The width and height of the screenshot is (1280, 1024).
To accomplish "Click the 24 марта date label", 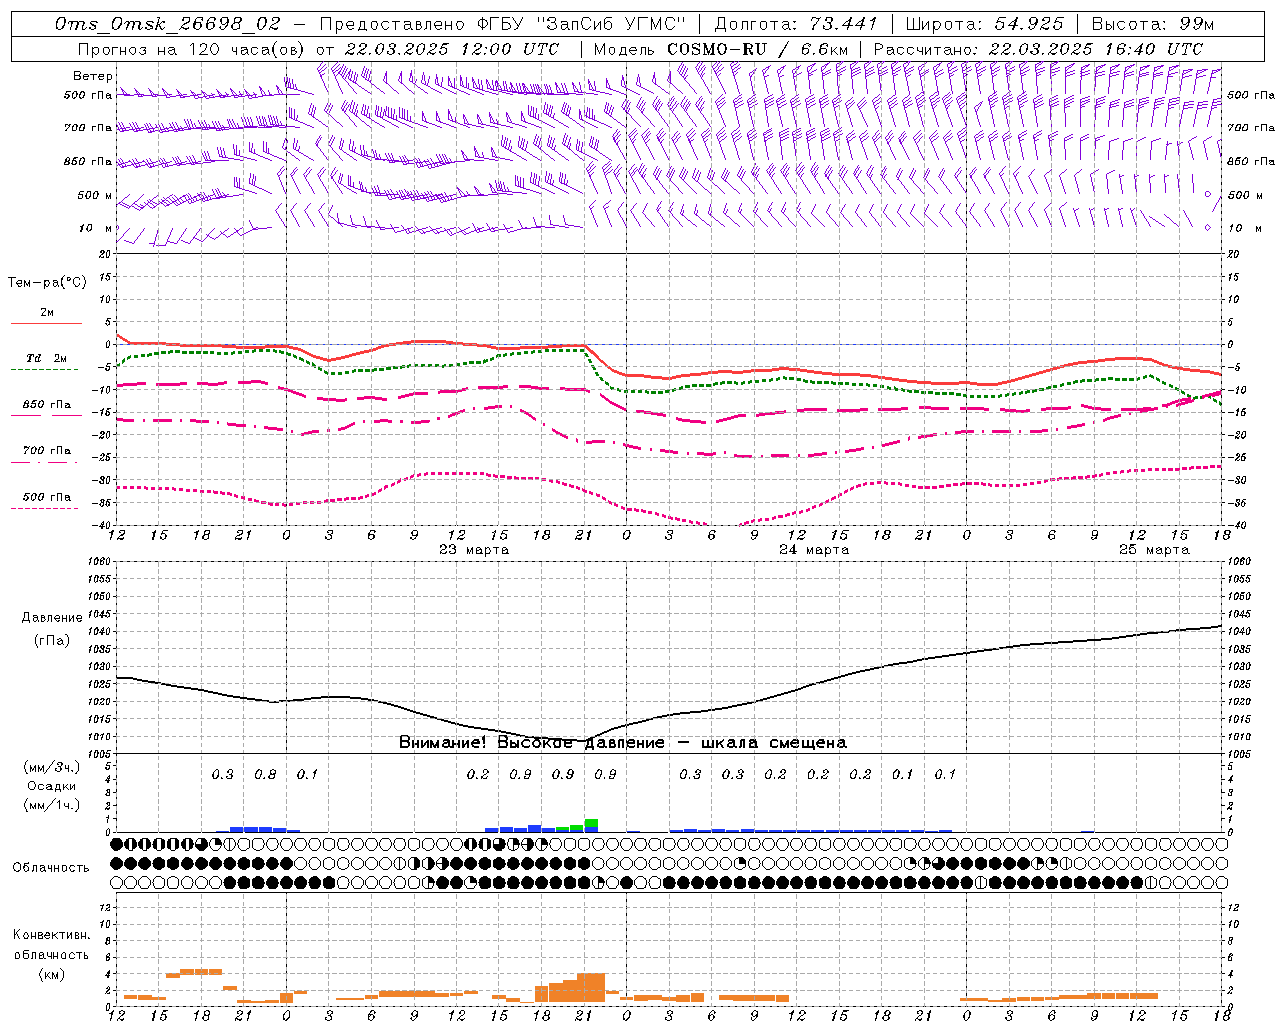I will [814, 549].
